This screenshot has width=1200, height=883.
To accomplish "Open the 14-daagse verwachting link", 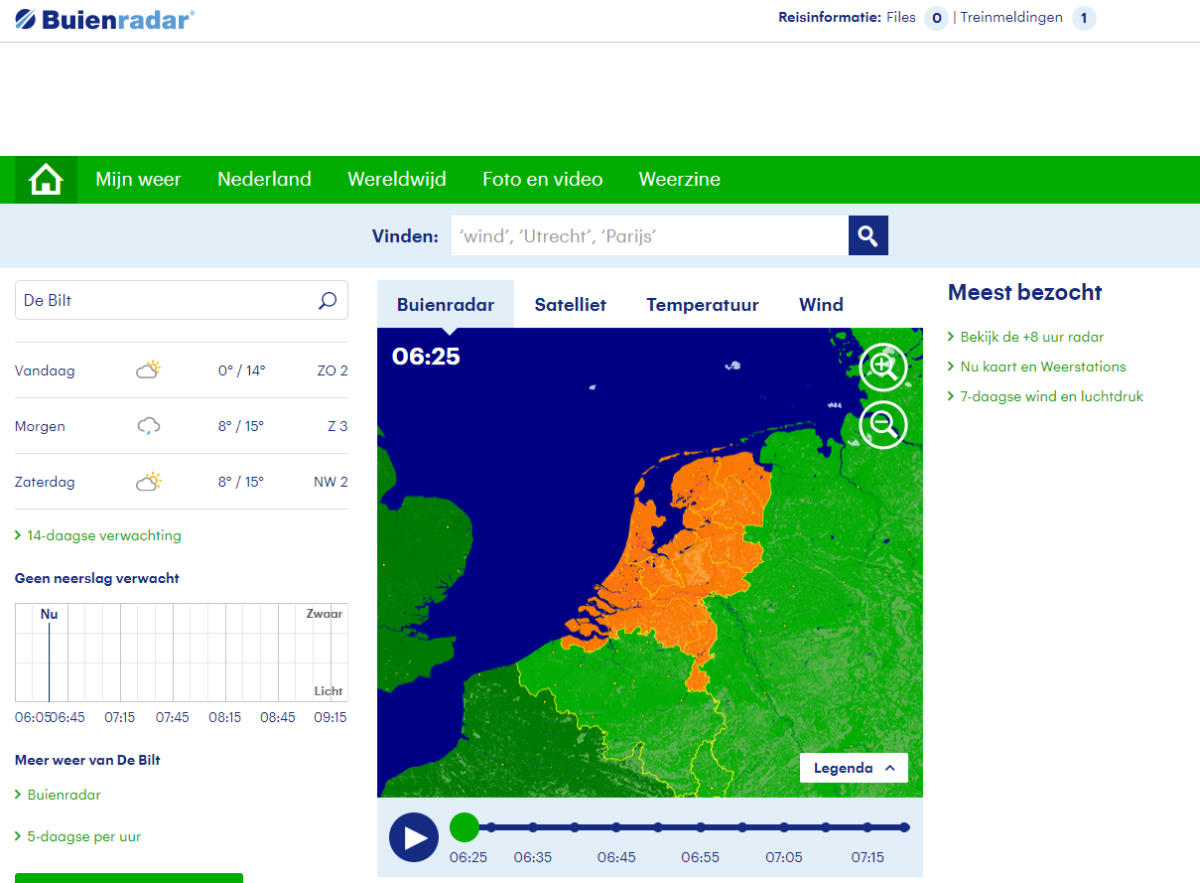I will click(x=104, y=536).
